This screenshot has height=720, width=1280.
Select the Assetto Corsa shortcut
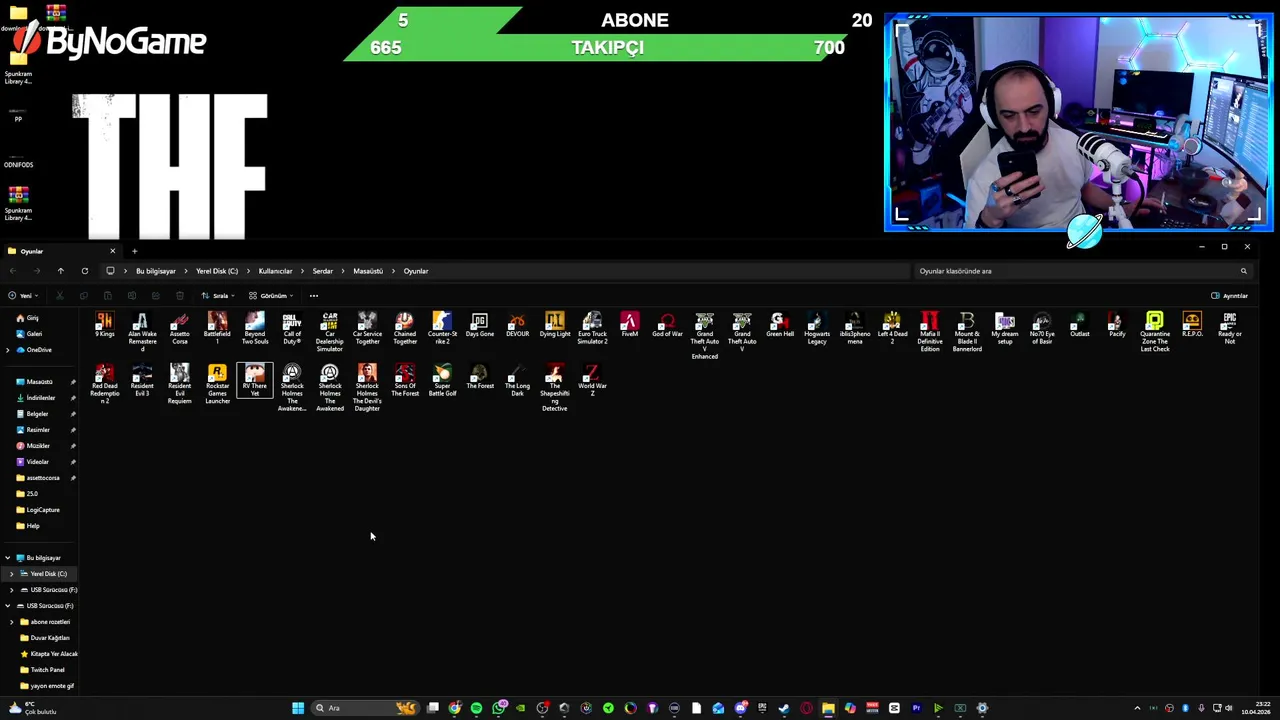click(180, 328)
